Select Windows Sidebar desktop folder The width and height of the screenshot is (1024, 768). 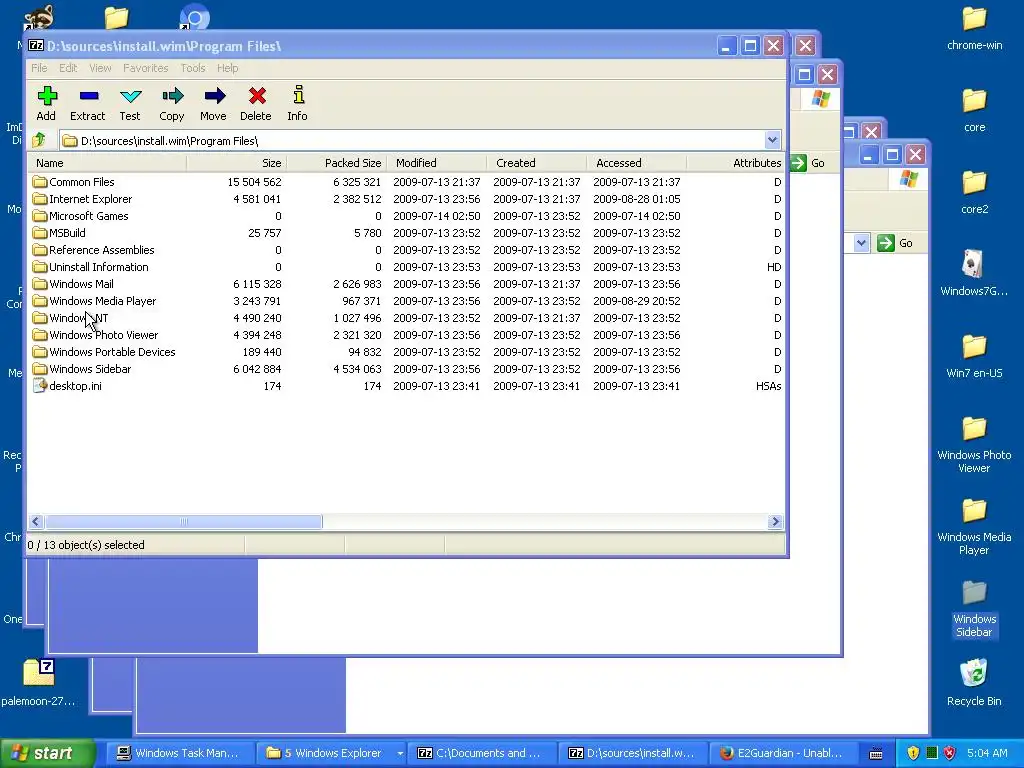(x=974, y=593)
